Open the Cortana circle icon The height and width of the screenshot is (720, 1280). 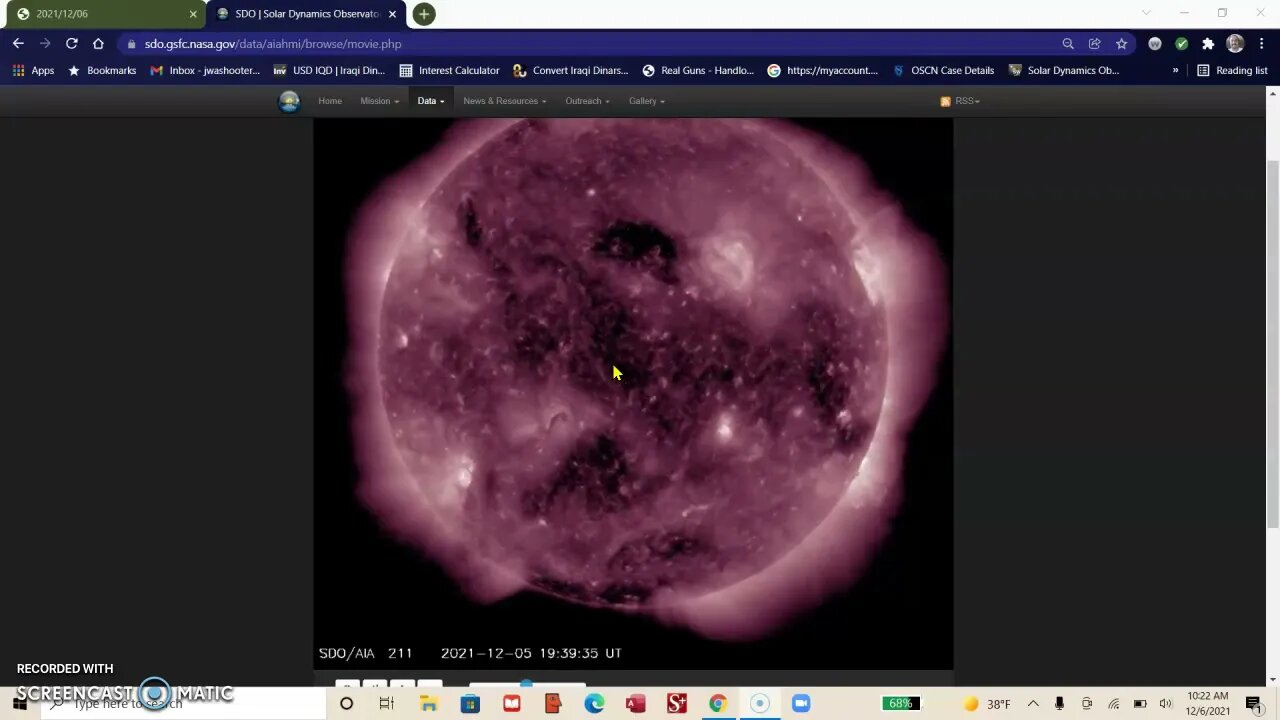[x=346, y=704]
